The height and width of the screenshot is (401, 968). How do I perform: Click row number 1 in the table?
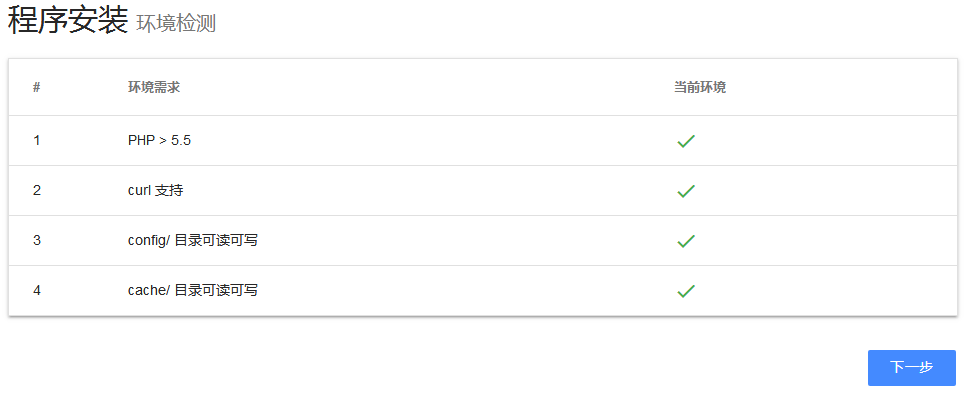coord(37,141)
